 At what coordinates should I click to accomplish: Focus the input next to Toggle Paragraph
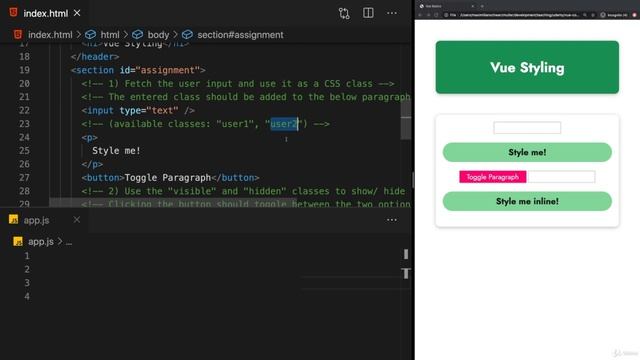pyautogui.click(x=561, y=177)
